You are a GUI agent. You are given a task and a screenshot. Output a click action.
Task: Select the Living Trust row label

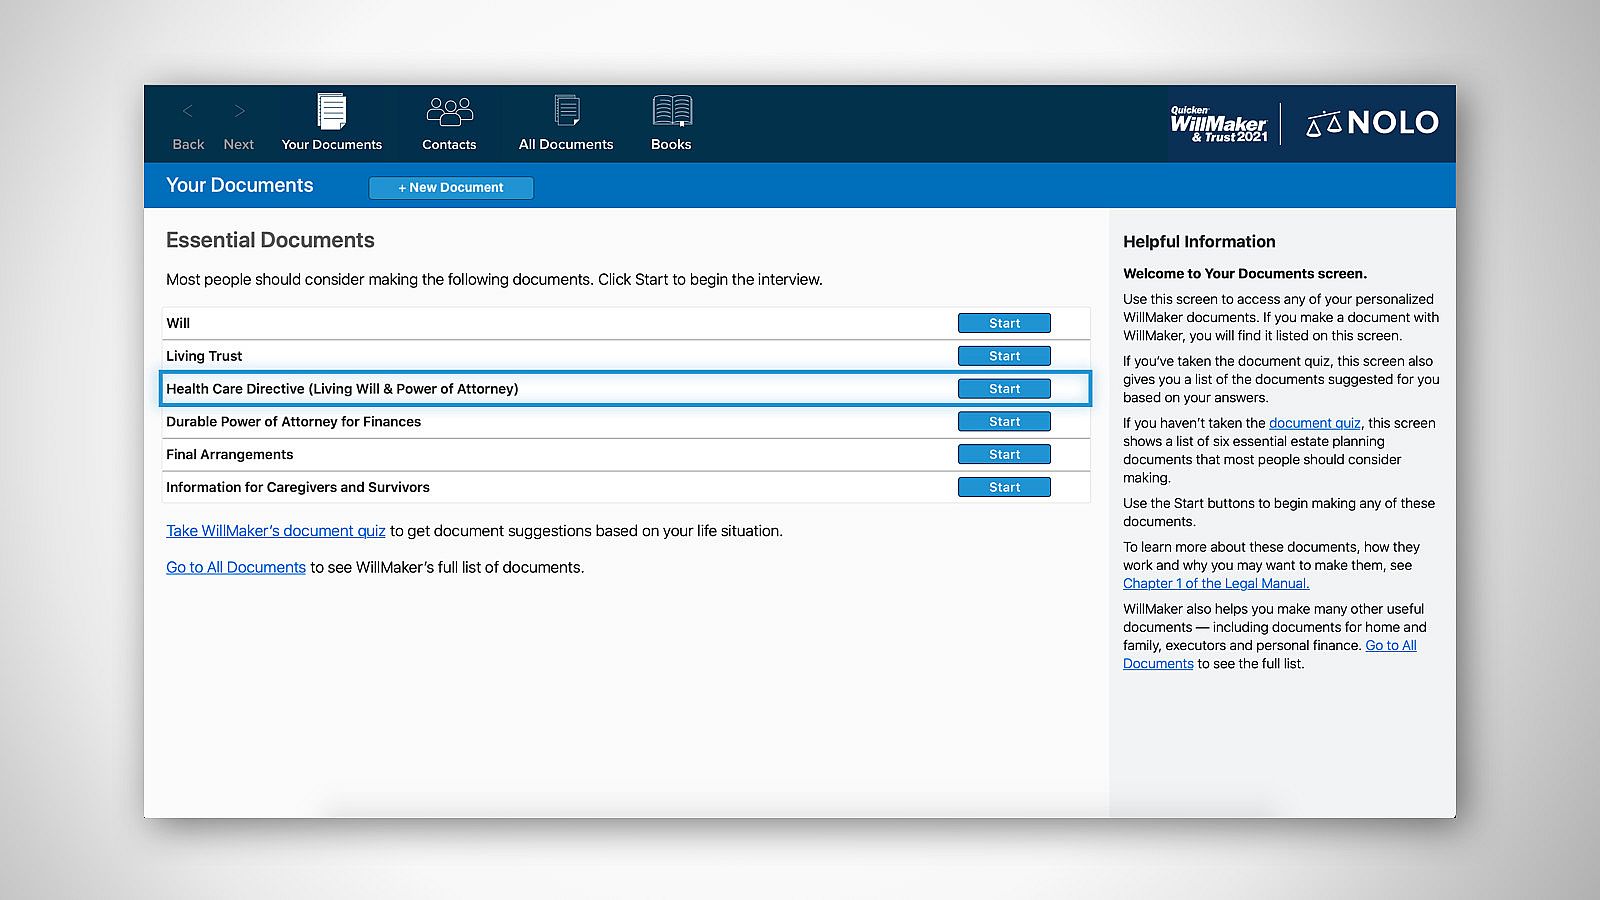pyautogui.click(x=204, y=356)
